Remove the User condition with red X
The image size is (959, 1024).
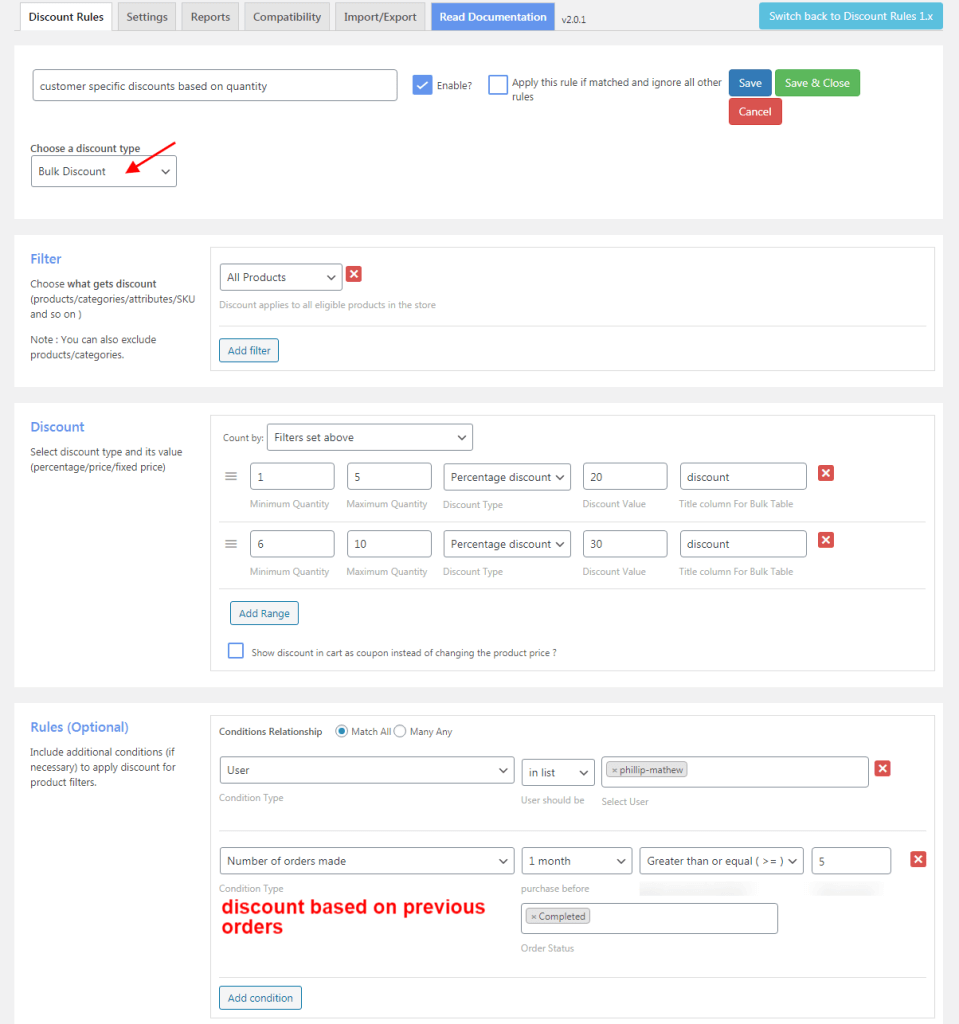pyautogui.click(x=882, y=768)
